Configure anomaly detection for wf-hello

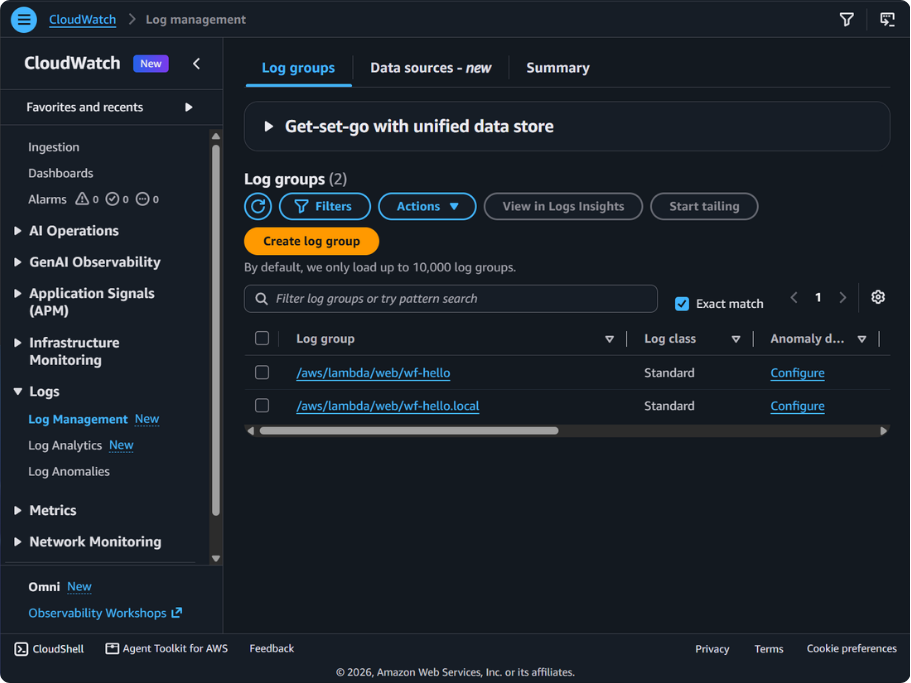[x=797, y=373]
